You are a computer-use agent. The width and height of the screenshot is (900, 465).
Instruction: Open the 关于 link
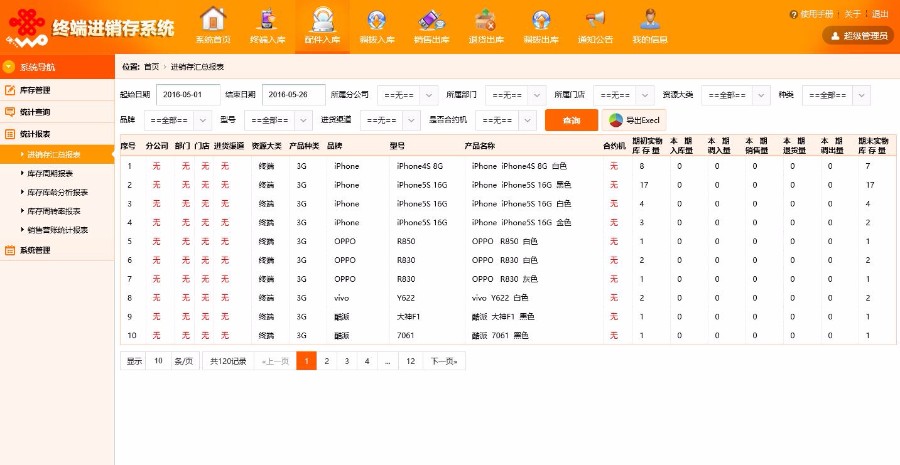coord(852,14)
